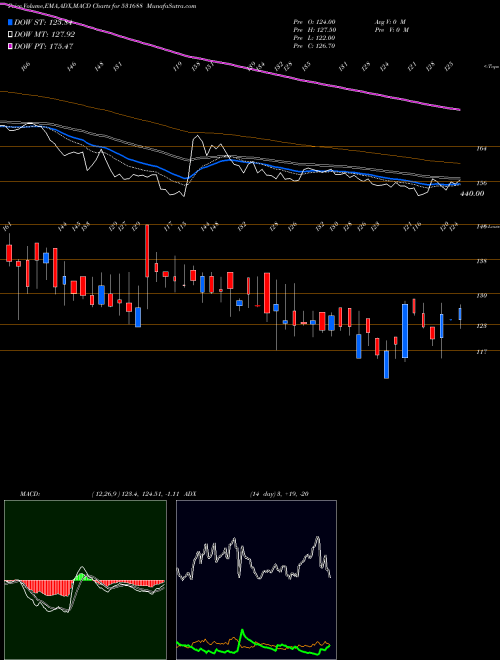This screenshot has width=500, height=660.
Task: Click the 123 candlestick axis label
Action: point(482,326)
